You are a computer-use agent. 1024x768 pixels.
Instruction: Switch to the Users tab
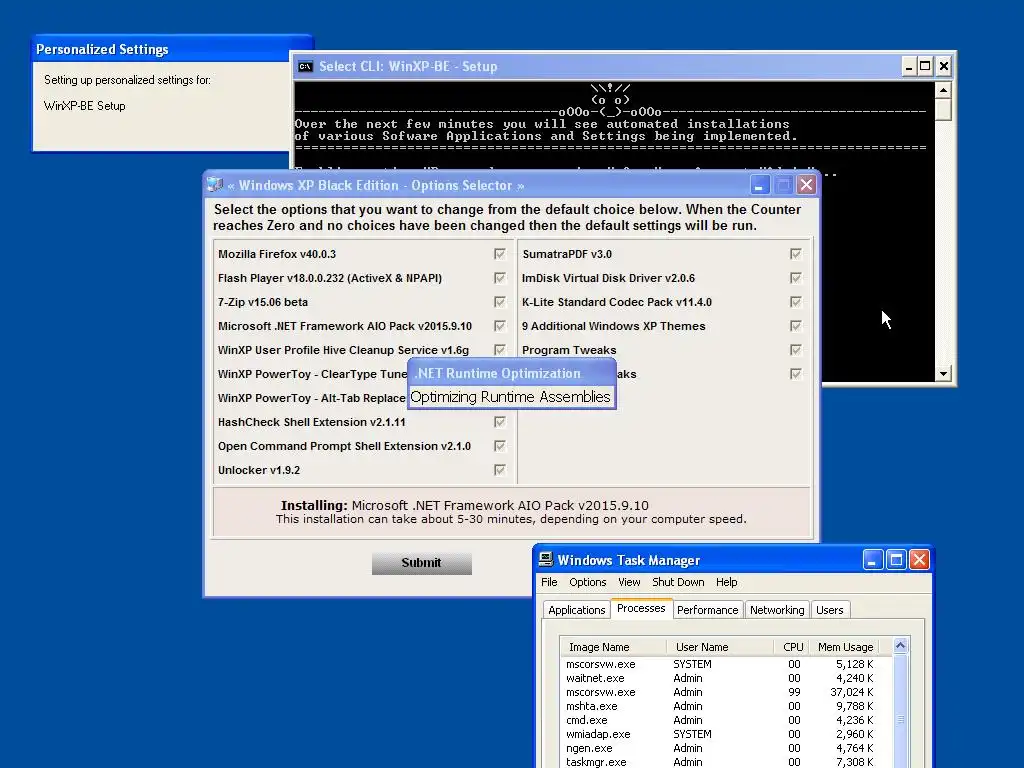pyautogui.click(x=829, y=610)
